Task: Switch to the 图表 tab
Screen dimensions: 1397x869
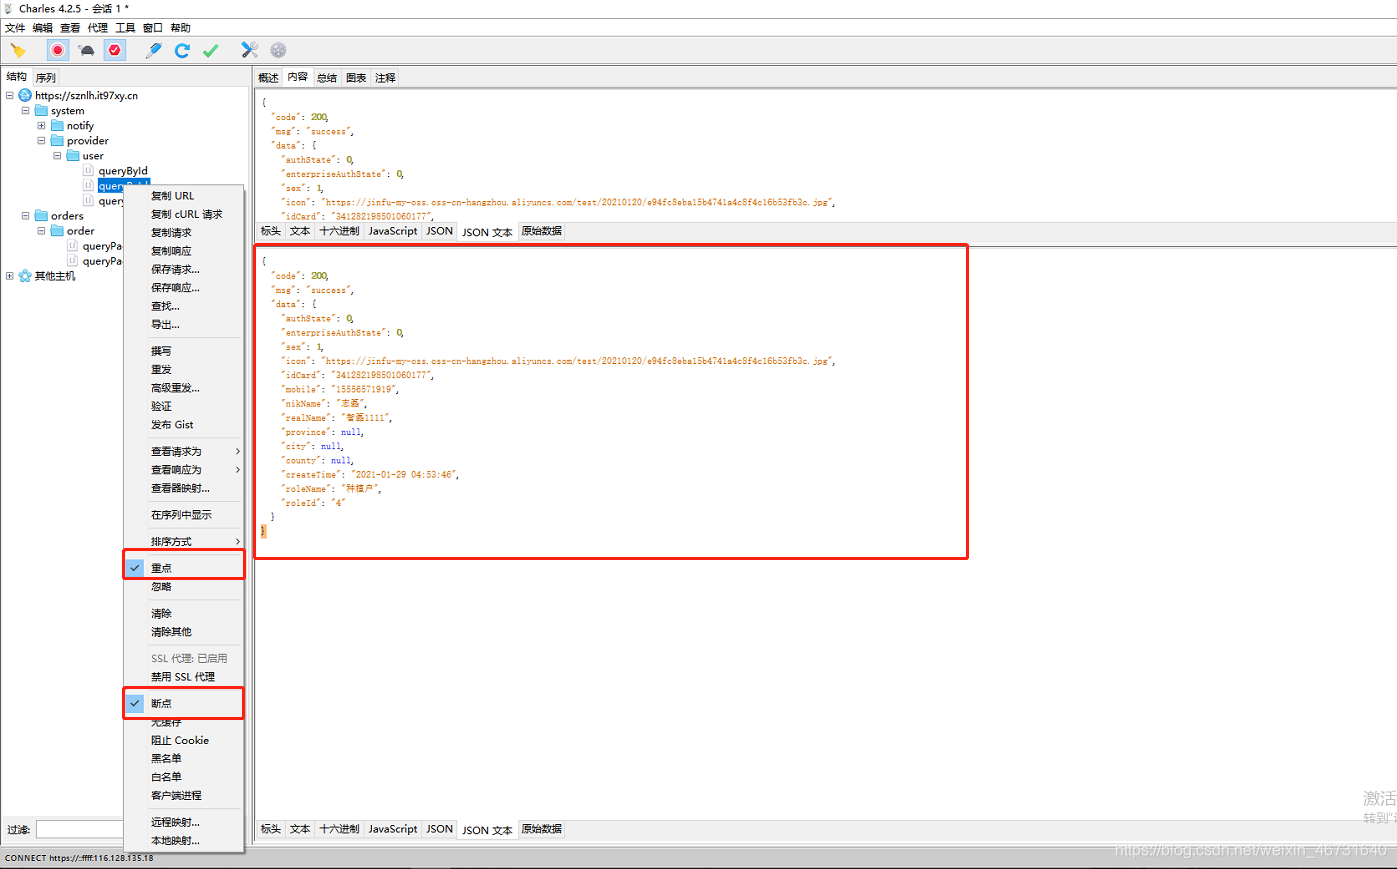Action: 356,77
